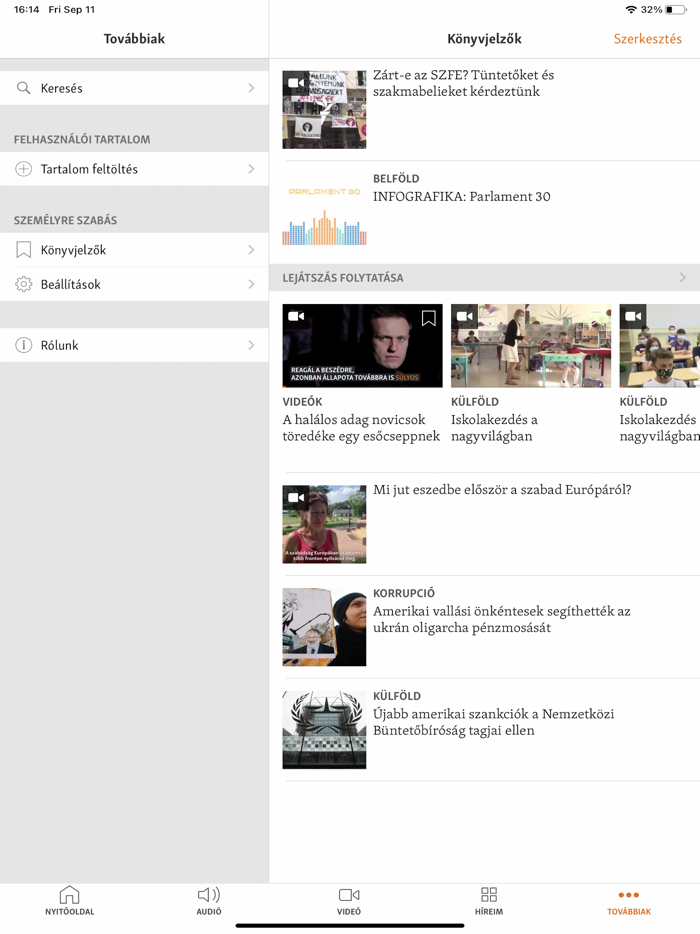
Task: Open the Rólunk about entry
Action: click(x=134, y=345)
